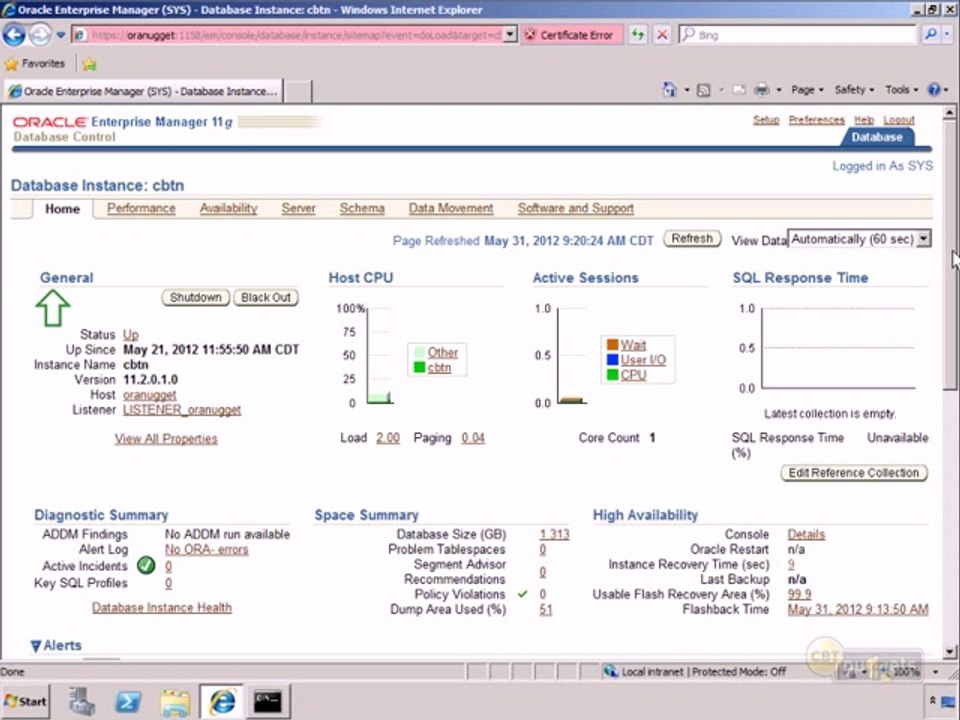Open the Console Details link

pyautogui.click(x=806, y=534)
